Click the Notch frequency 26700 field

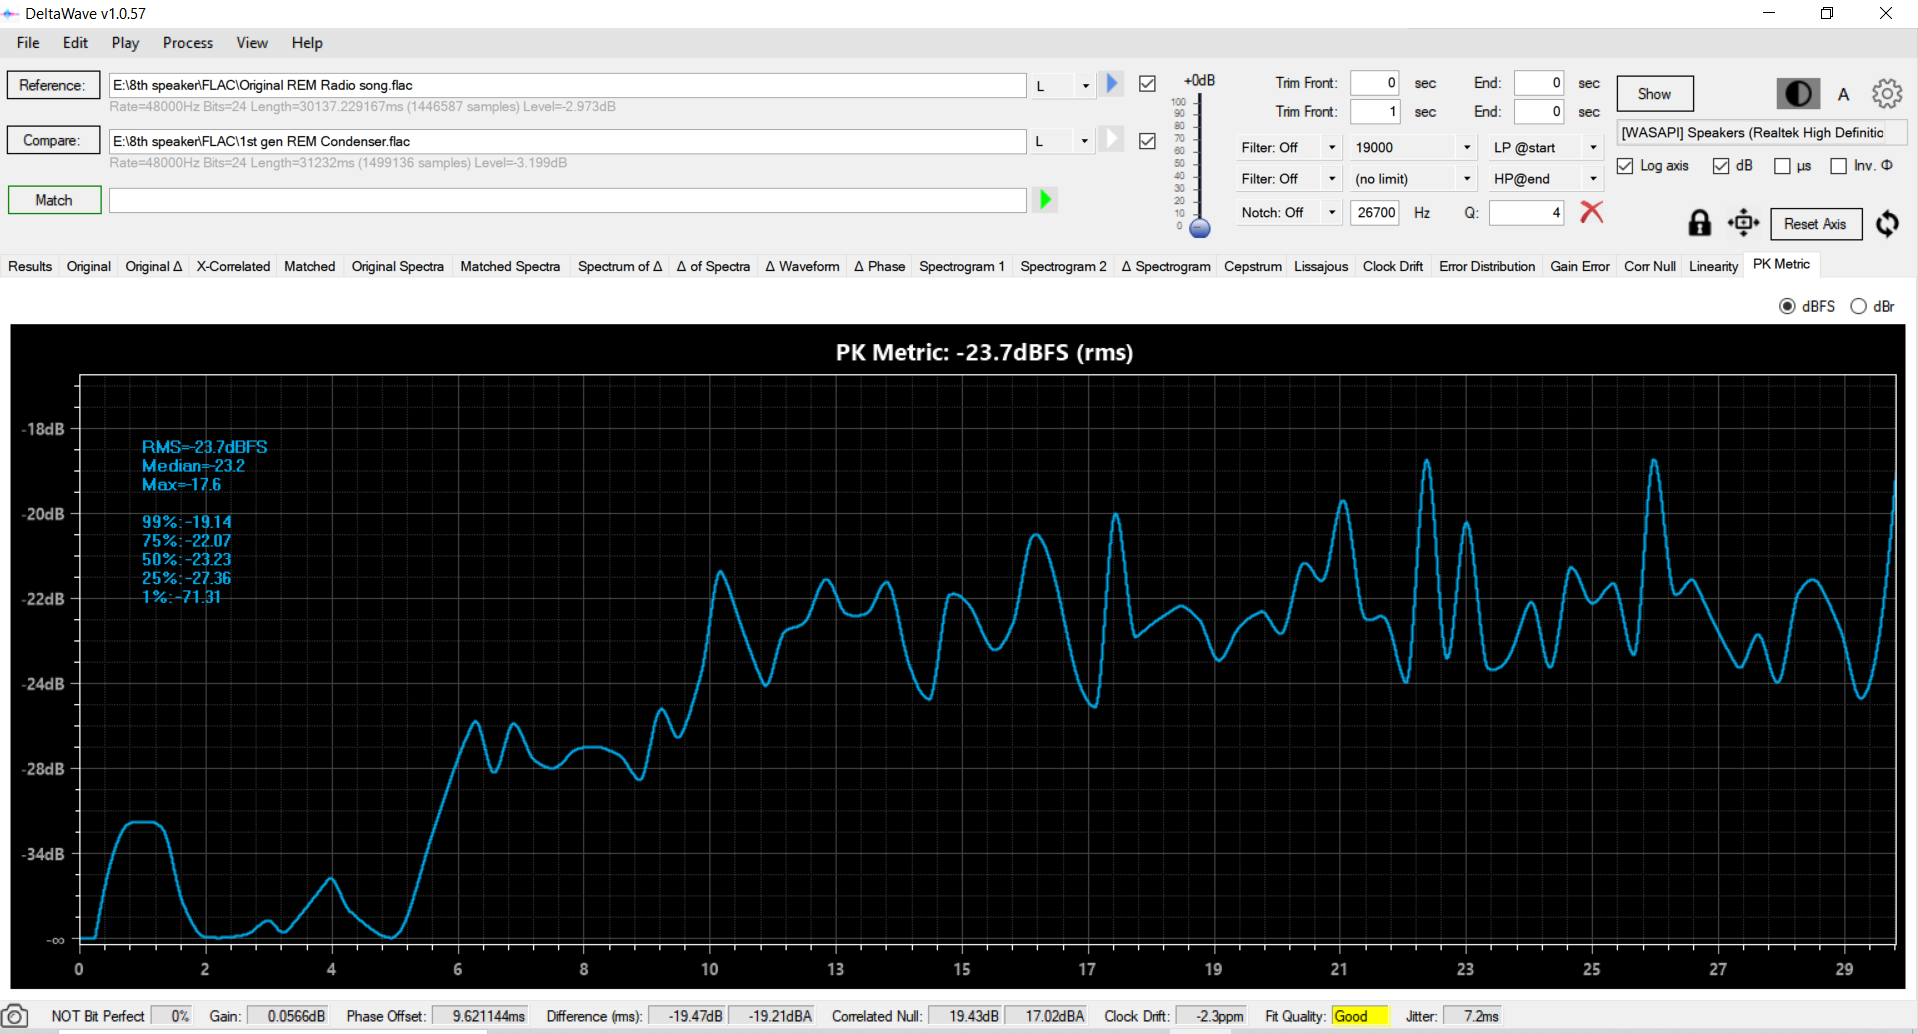point(1374,212)
